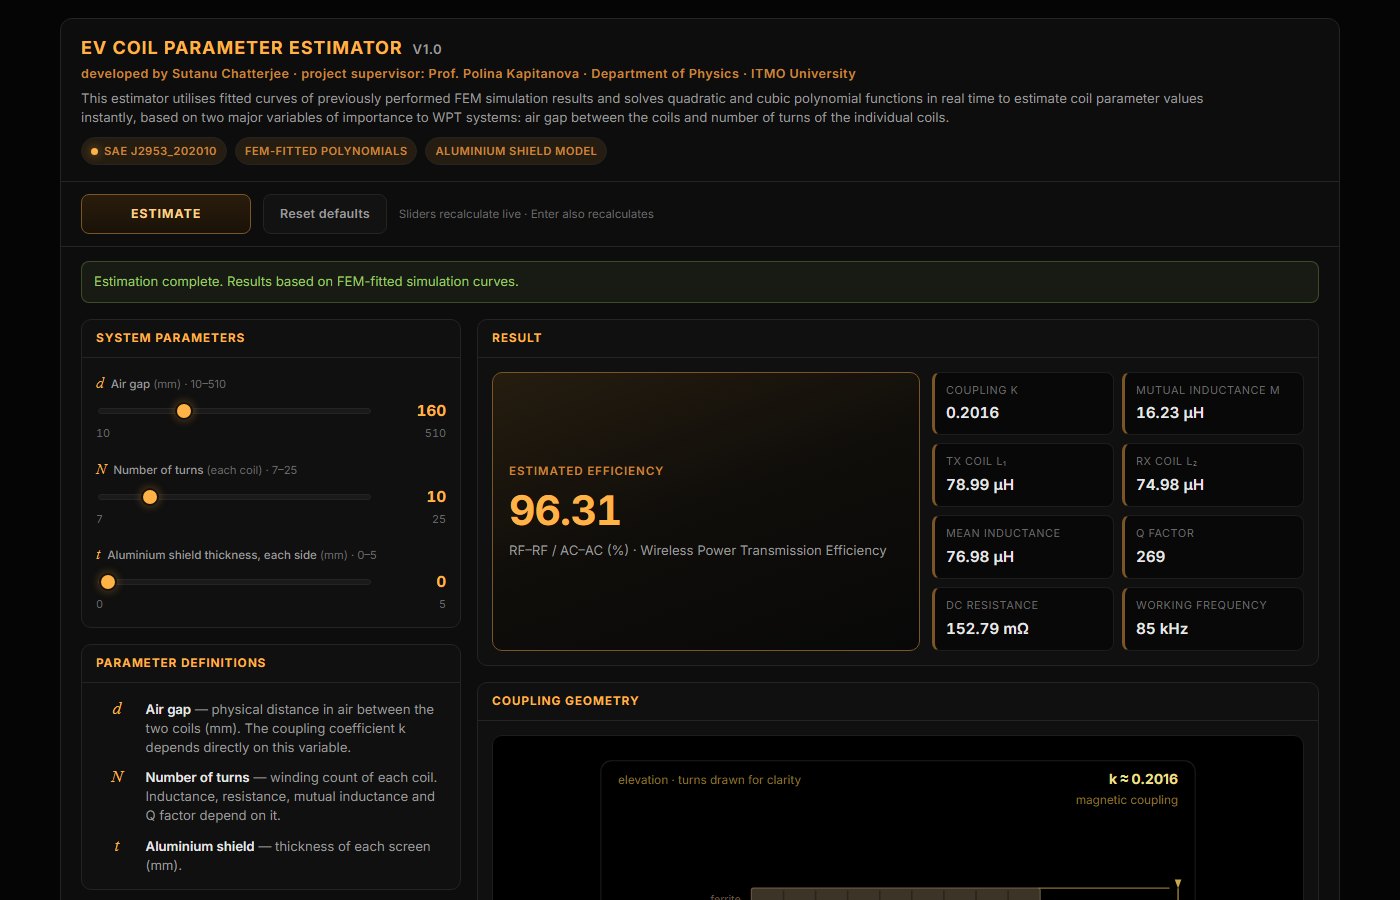Click the RESULT panel heading

(517, 338)
